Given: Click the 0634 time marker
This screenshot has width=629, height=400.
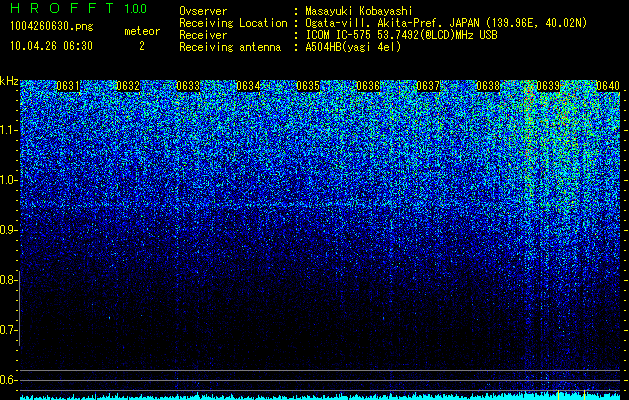Looking at the screenshot, I should [x=248, y=86].
